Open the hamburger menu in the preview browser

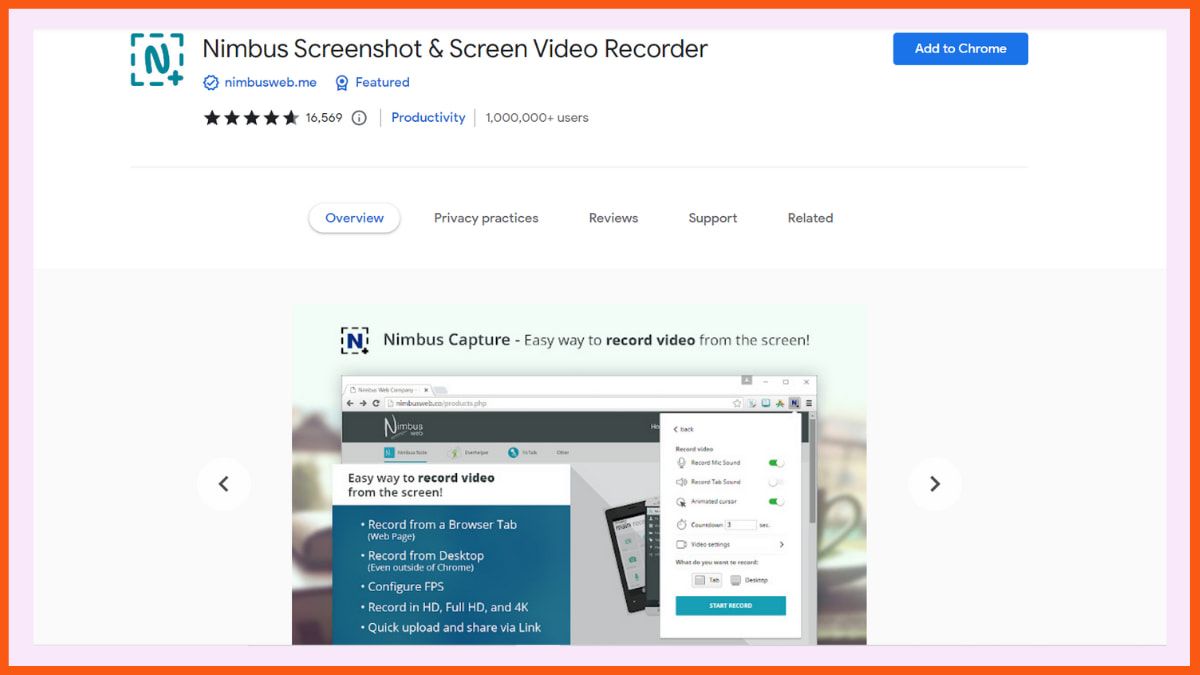808,403
